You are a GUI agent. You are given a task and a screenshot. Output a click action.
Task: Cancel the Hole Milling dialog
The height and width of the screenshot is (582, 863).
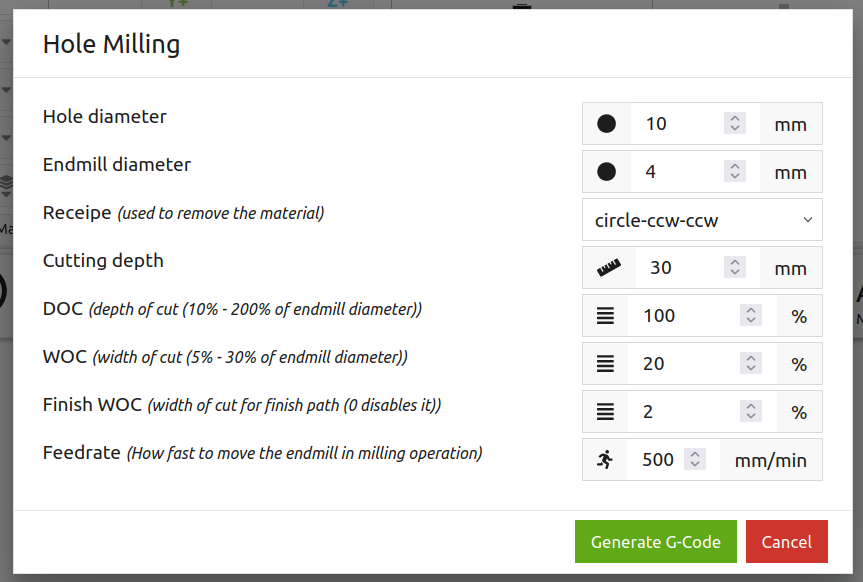coord(786,542)
